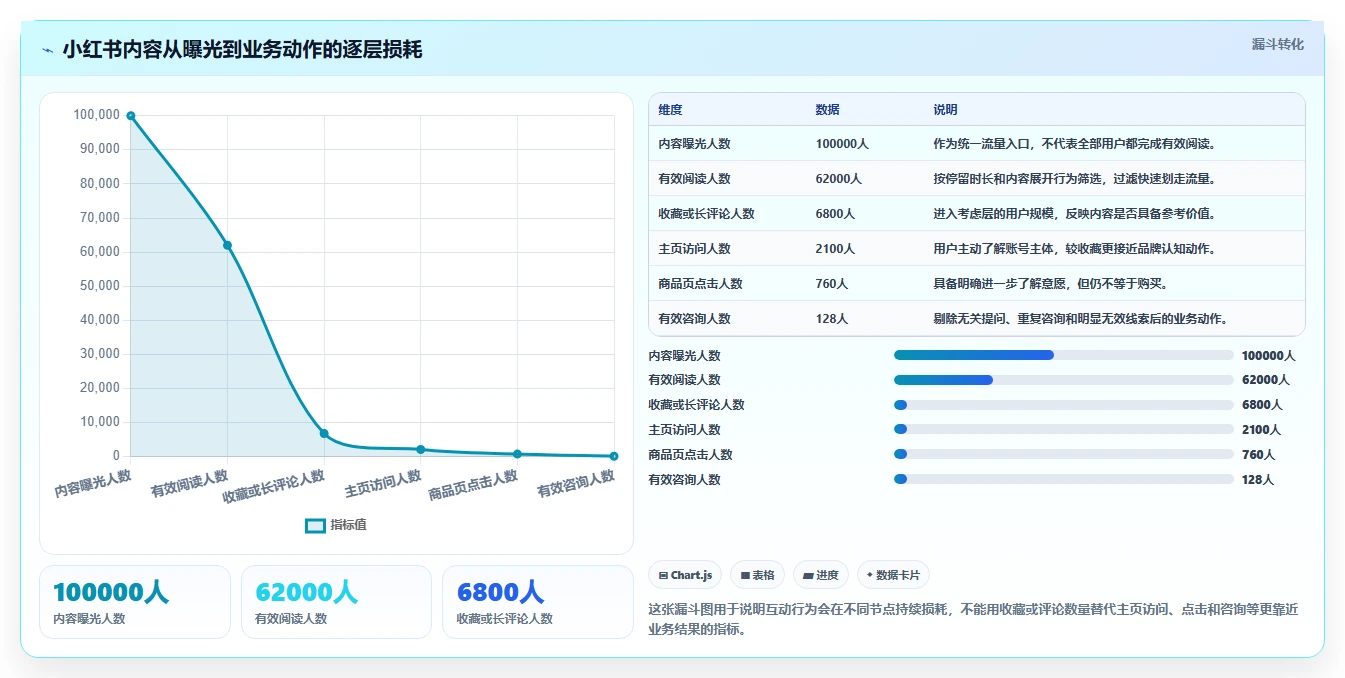This screenshot has width=1345, height=678.
Task: Click the 100,000 y-axis label
Action: [x=97, y=115]
